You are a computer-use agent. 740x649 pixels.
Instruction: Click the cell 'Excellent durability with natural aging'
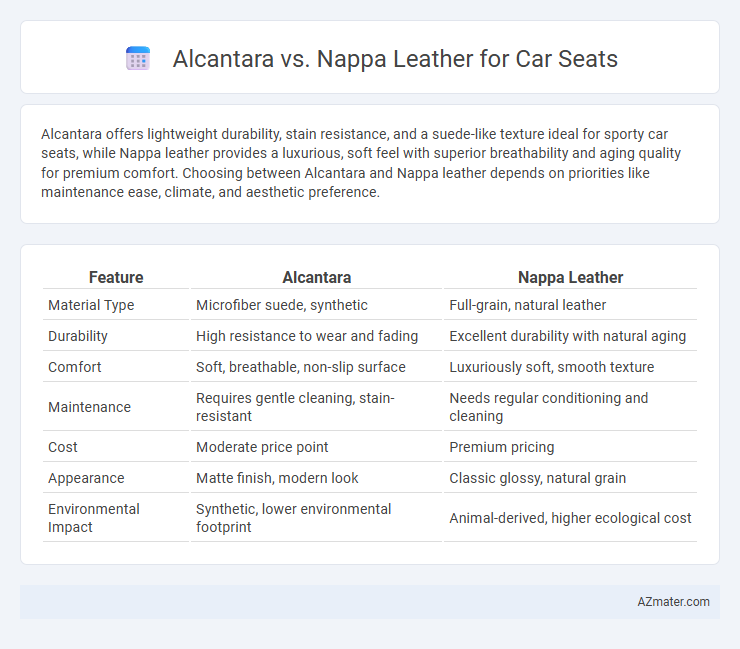click(570, 336)
